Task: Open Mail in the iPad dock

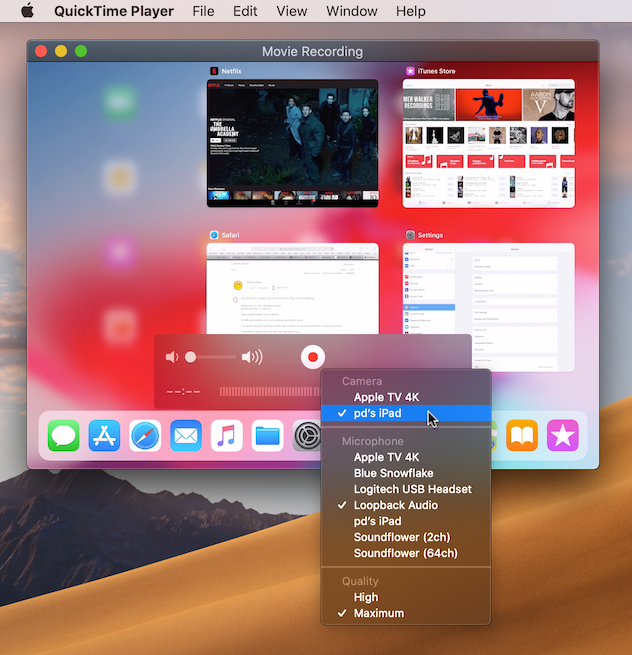Action: point(186,436)
